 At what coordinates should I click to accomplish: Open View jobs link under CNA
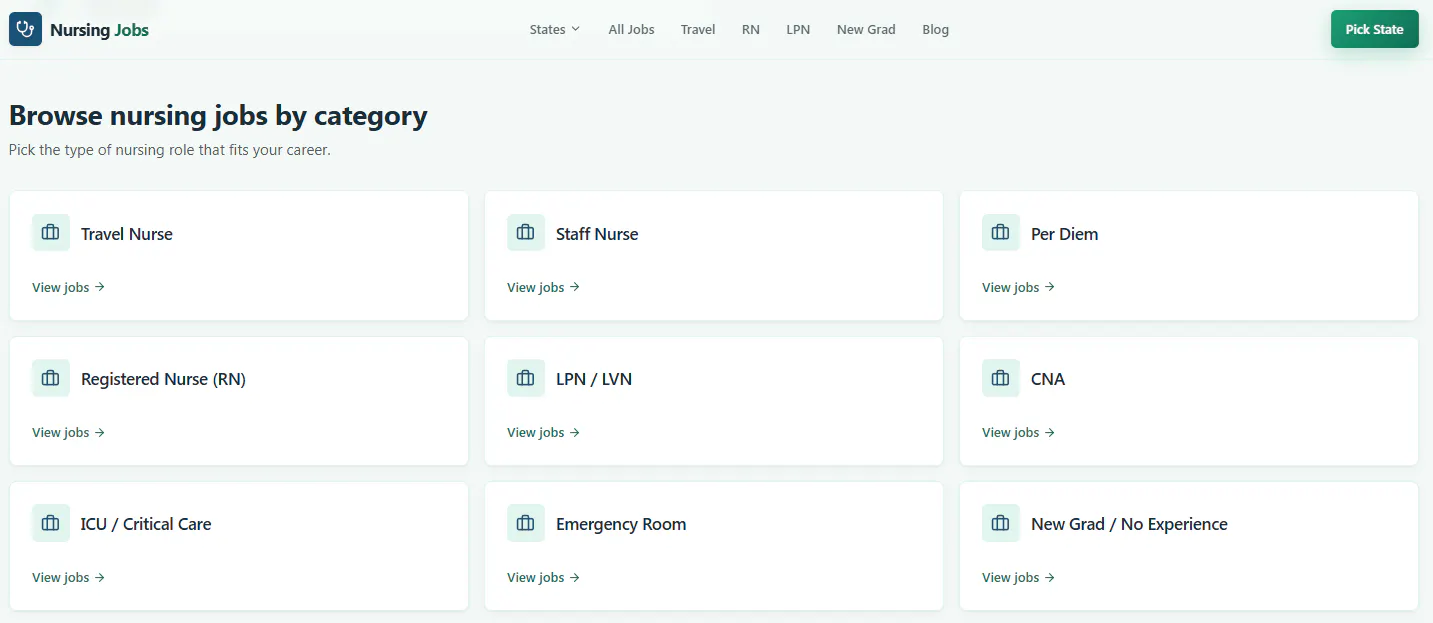click(1019, 432)
